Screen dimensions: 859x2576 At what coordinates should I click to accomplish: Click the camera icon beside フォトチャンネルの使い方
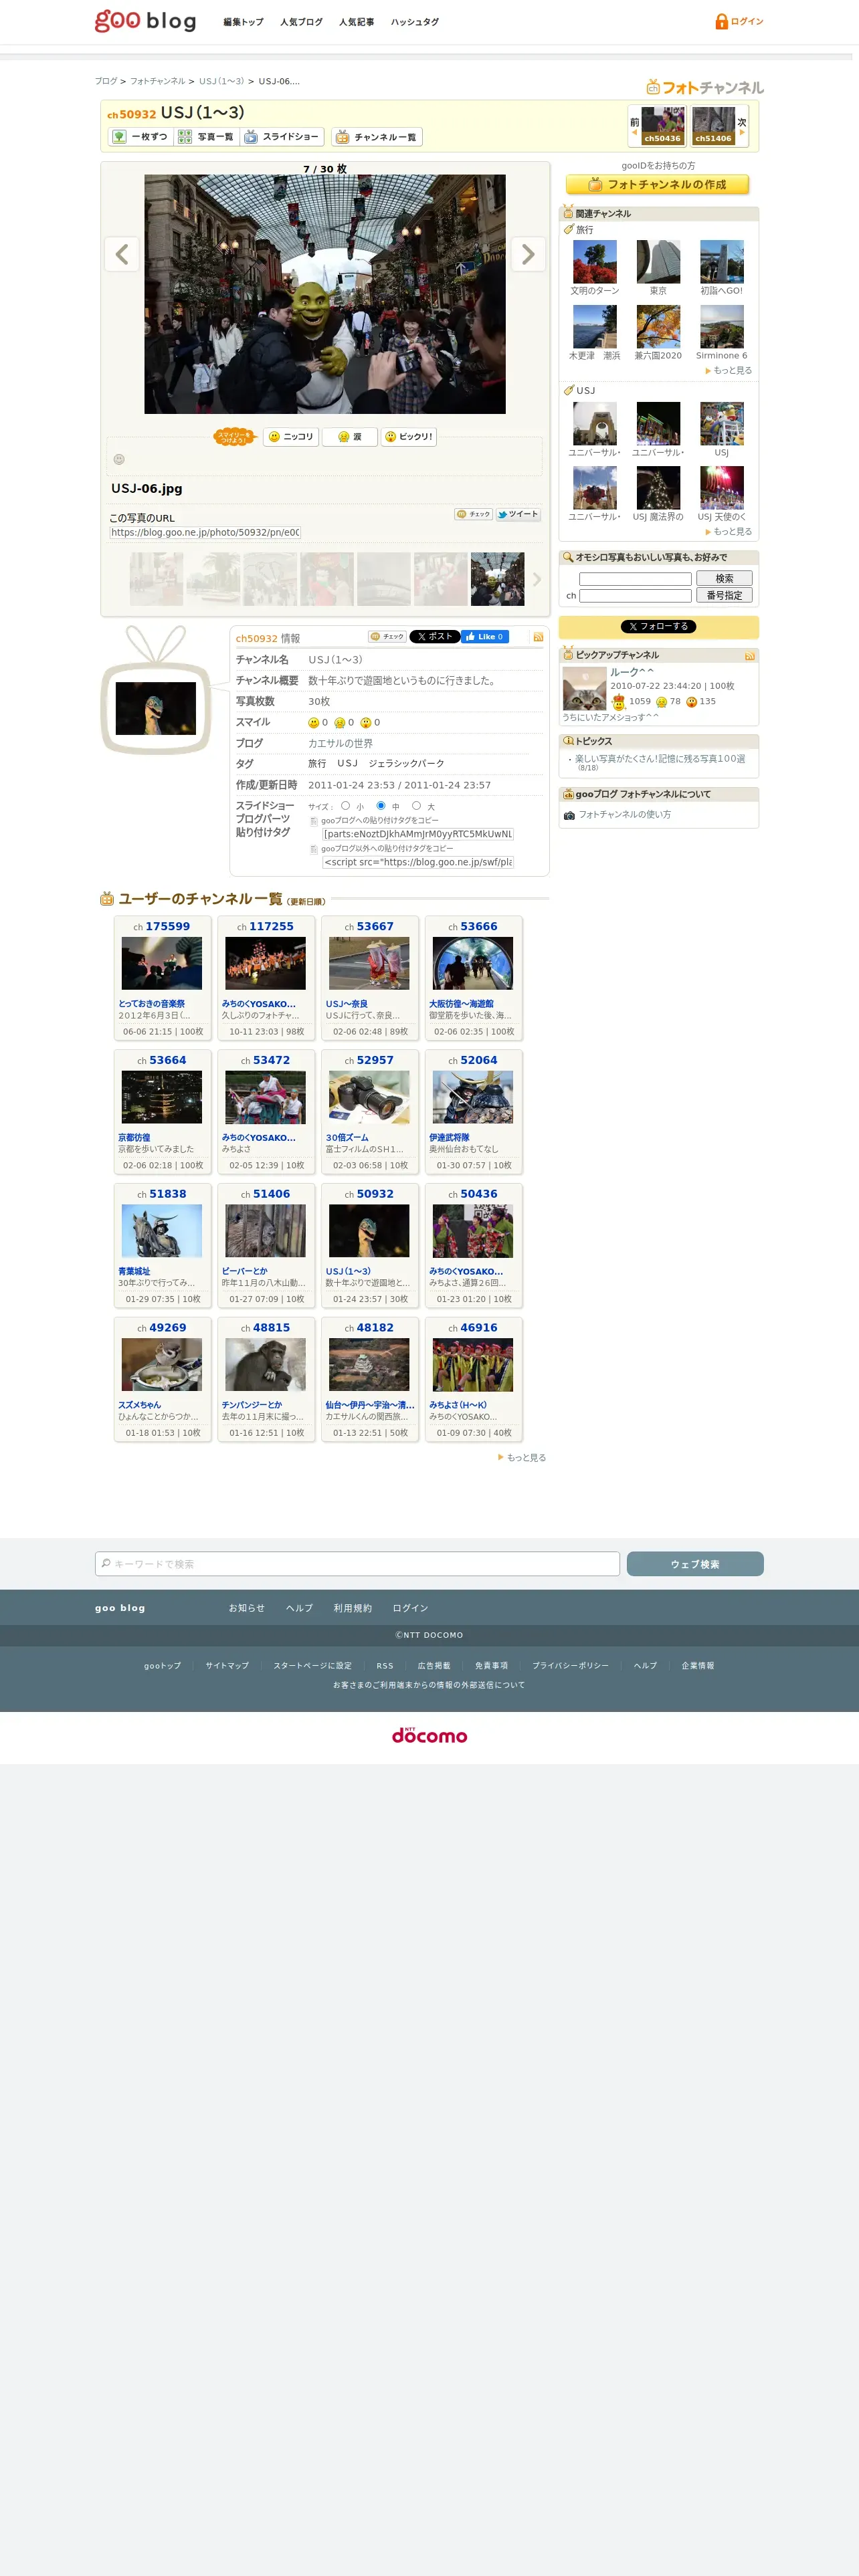click(569, 816)
